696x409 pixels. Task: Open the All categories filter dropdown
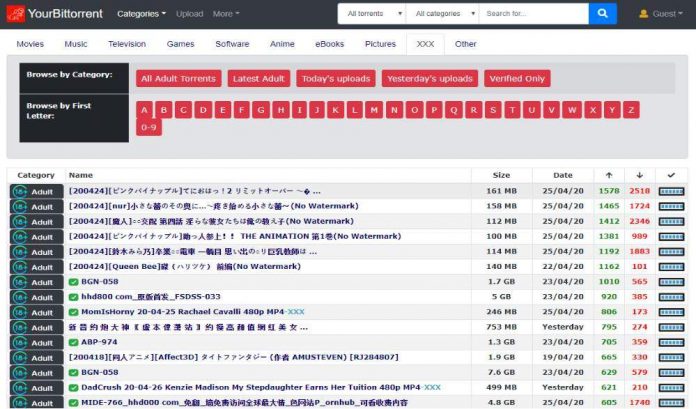[442, 14]
